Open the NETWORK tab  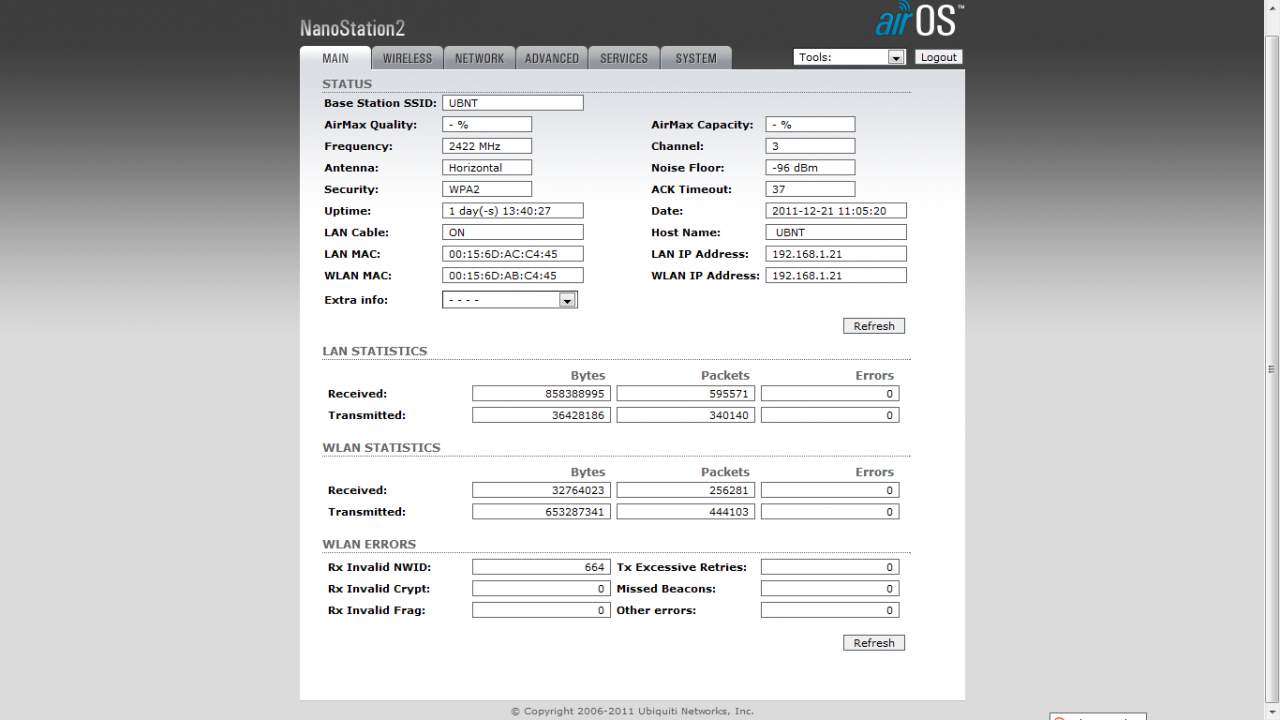coord(479,58)
